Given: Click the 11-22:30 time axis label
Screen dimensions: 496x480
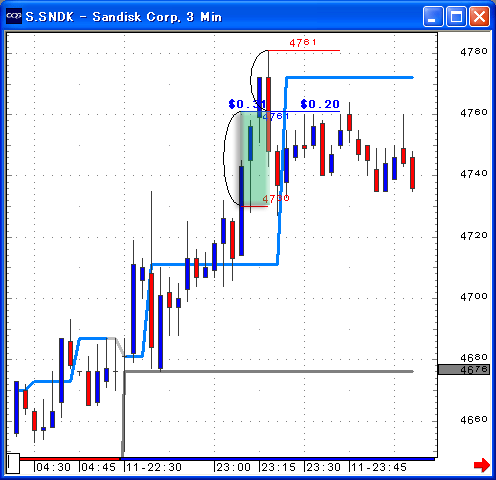Looking at the screenshot, I should click(x=154, y=467).
